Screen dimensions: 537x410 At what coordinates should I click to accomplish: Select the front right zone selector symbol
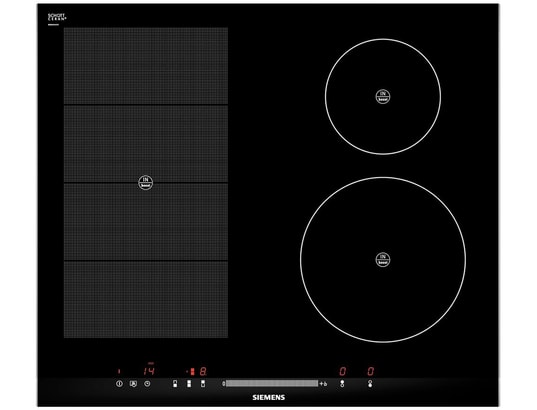click(x=370, y=384)
